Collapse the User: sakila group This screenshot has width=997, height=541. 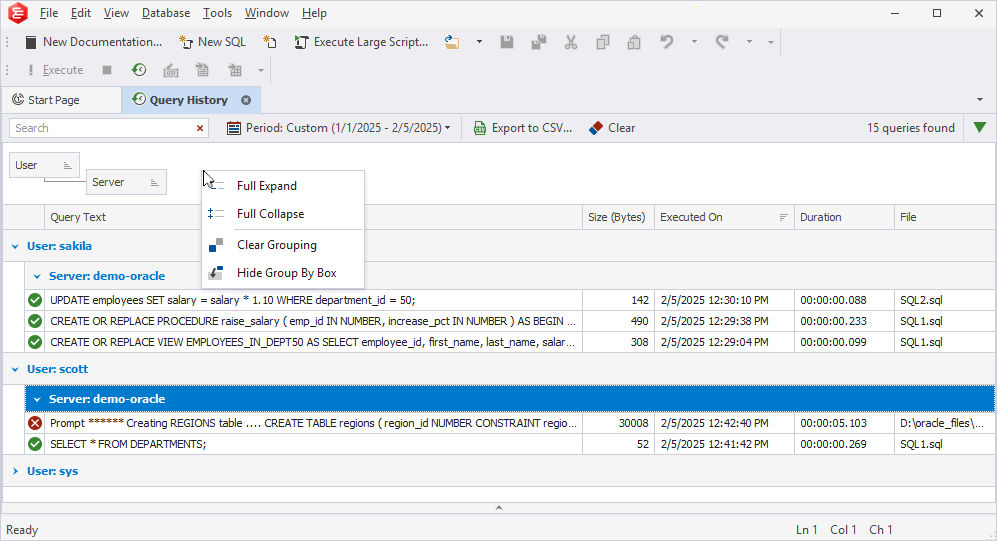(x=15, y=246)
